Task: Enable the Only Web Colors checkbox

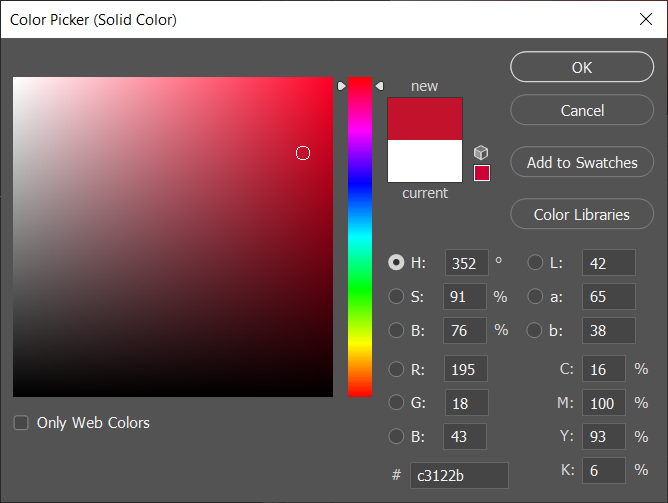Action: 21,423
